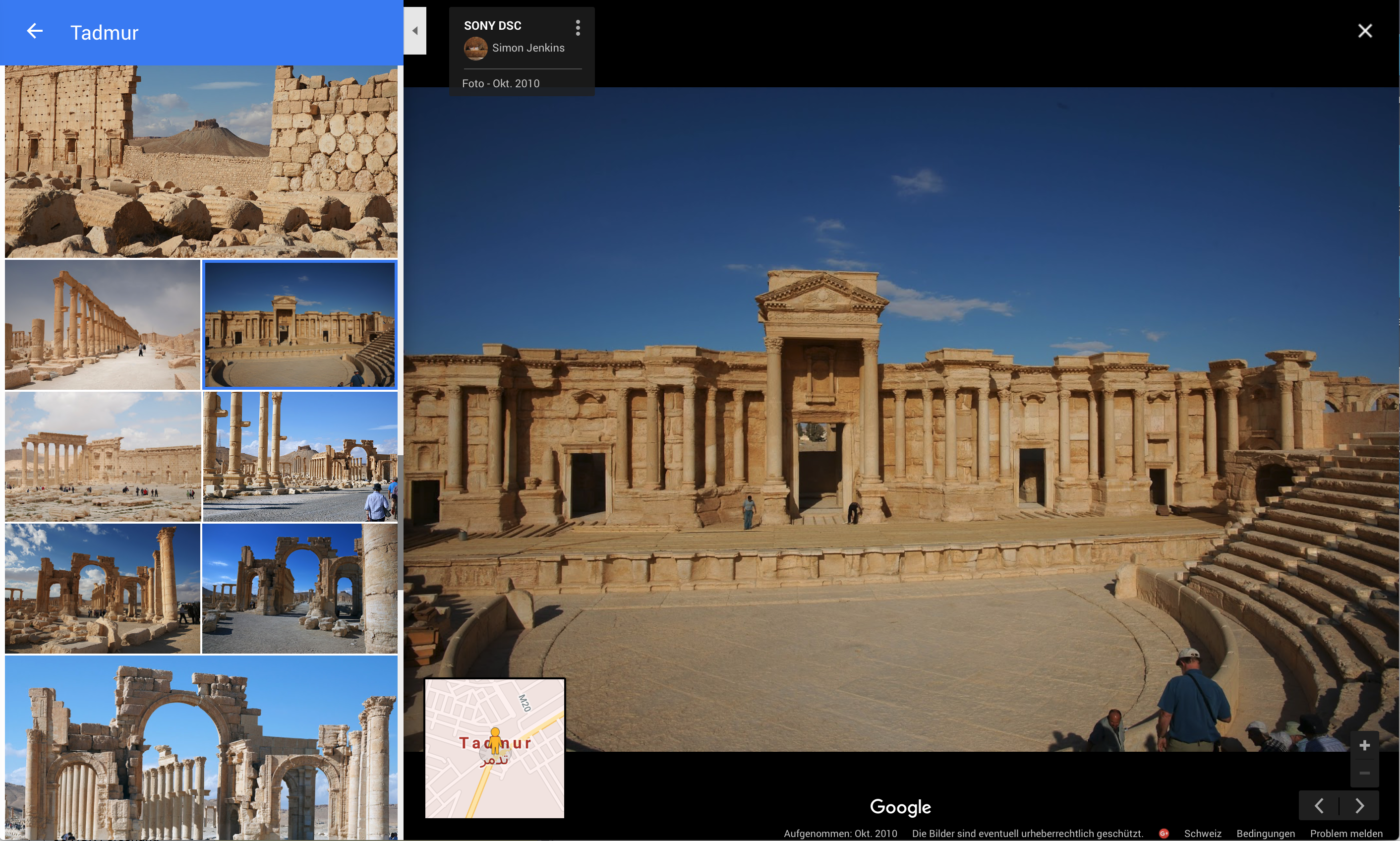Click the back arrow next to Tadmur
The width and height of the screenshot is (1400, 841).
point(35,31)
